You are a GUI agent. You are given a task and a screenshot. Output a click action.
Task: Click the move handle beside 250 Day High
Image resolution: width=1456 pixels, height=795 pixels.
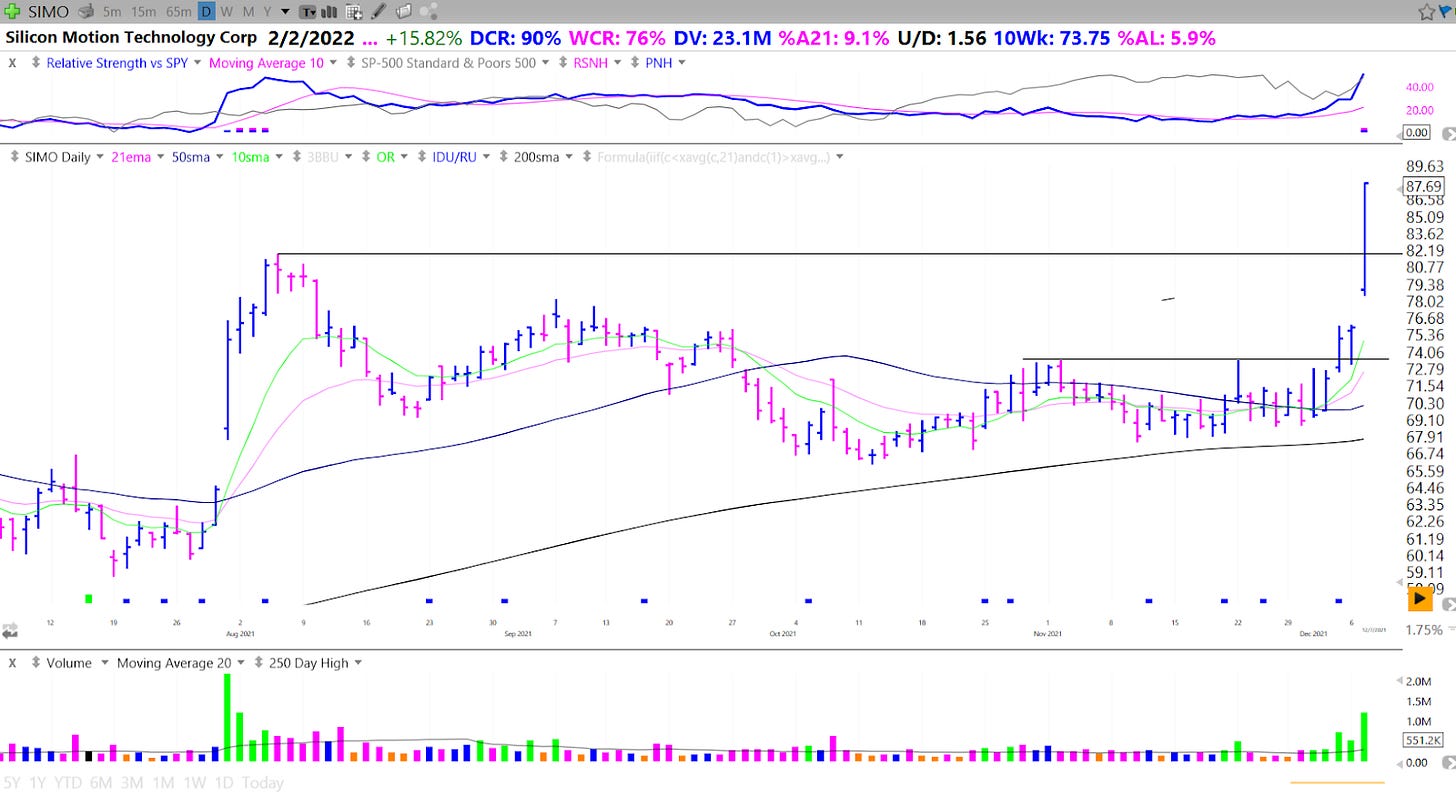[258, 663]
